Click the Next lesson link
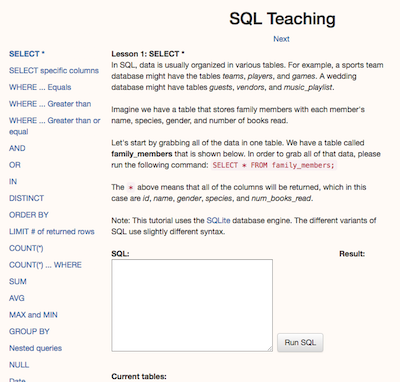The height and width of the screenshot is (382, 400). pyautogui.click(x=281, y=39)
